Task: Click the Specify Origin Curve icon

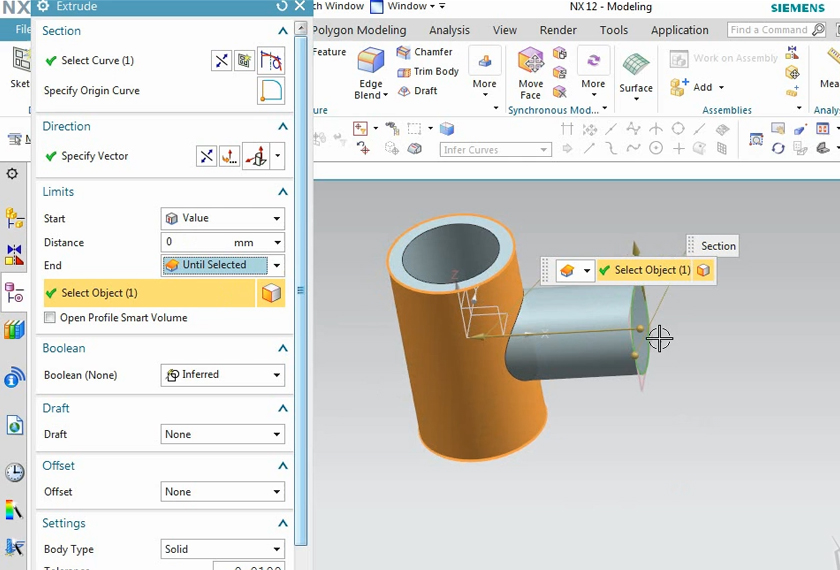Action: (271, 91)
